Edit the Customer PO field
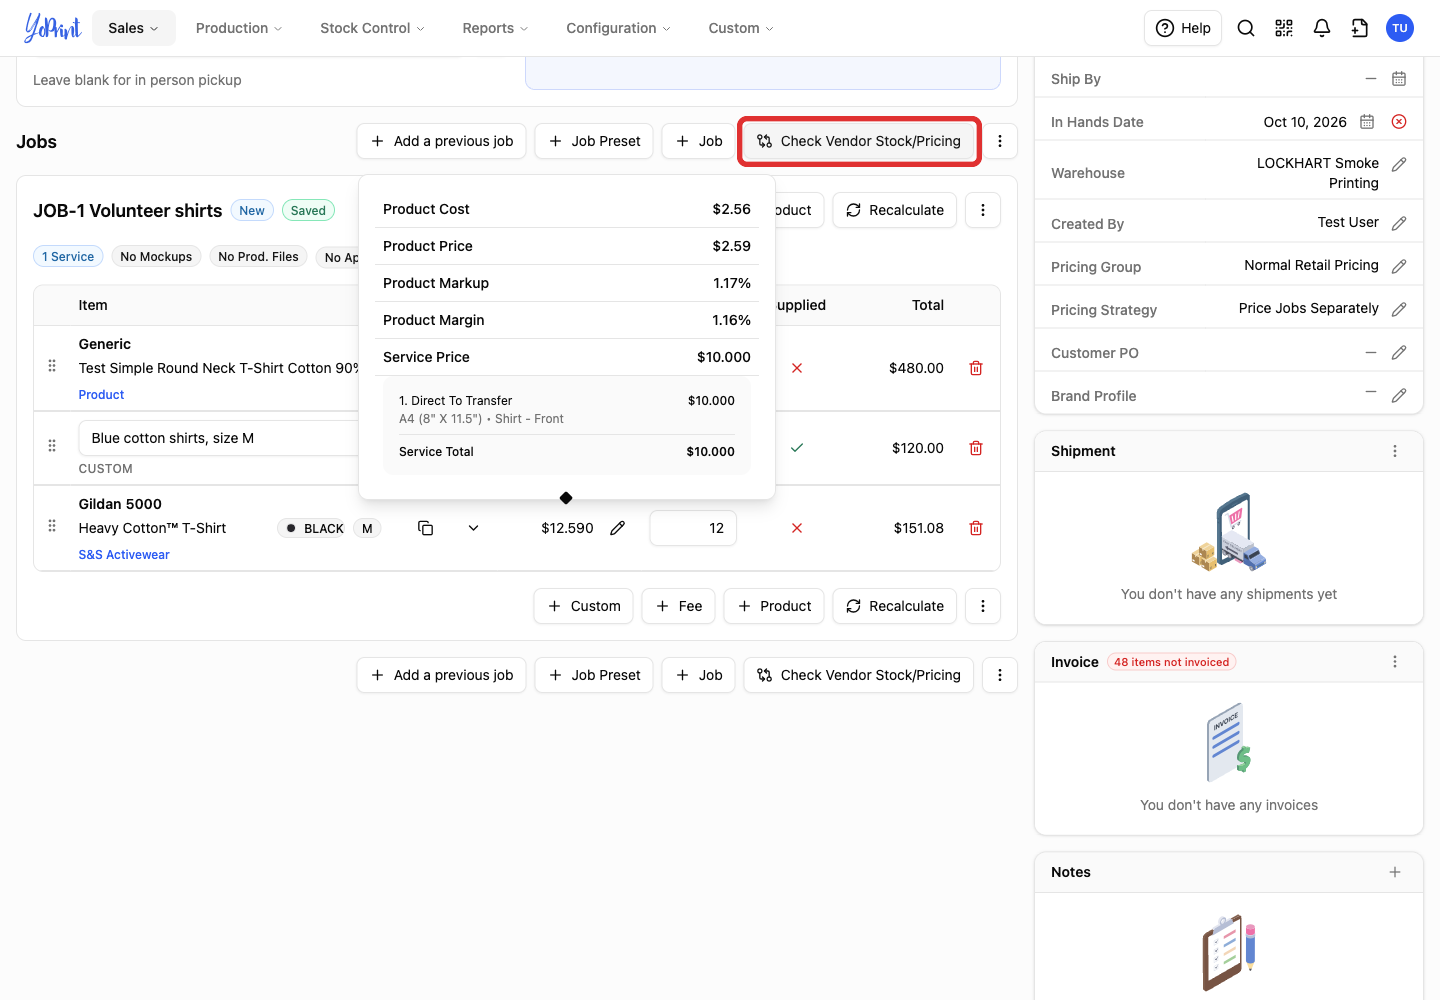Screen dimensions: 1440x1000 (x=1399, y=352)
